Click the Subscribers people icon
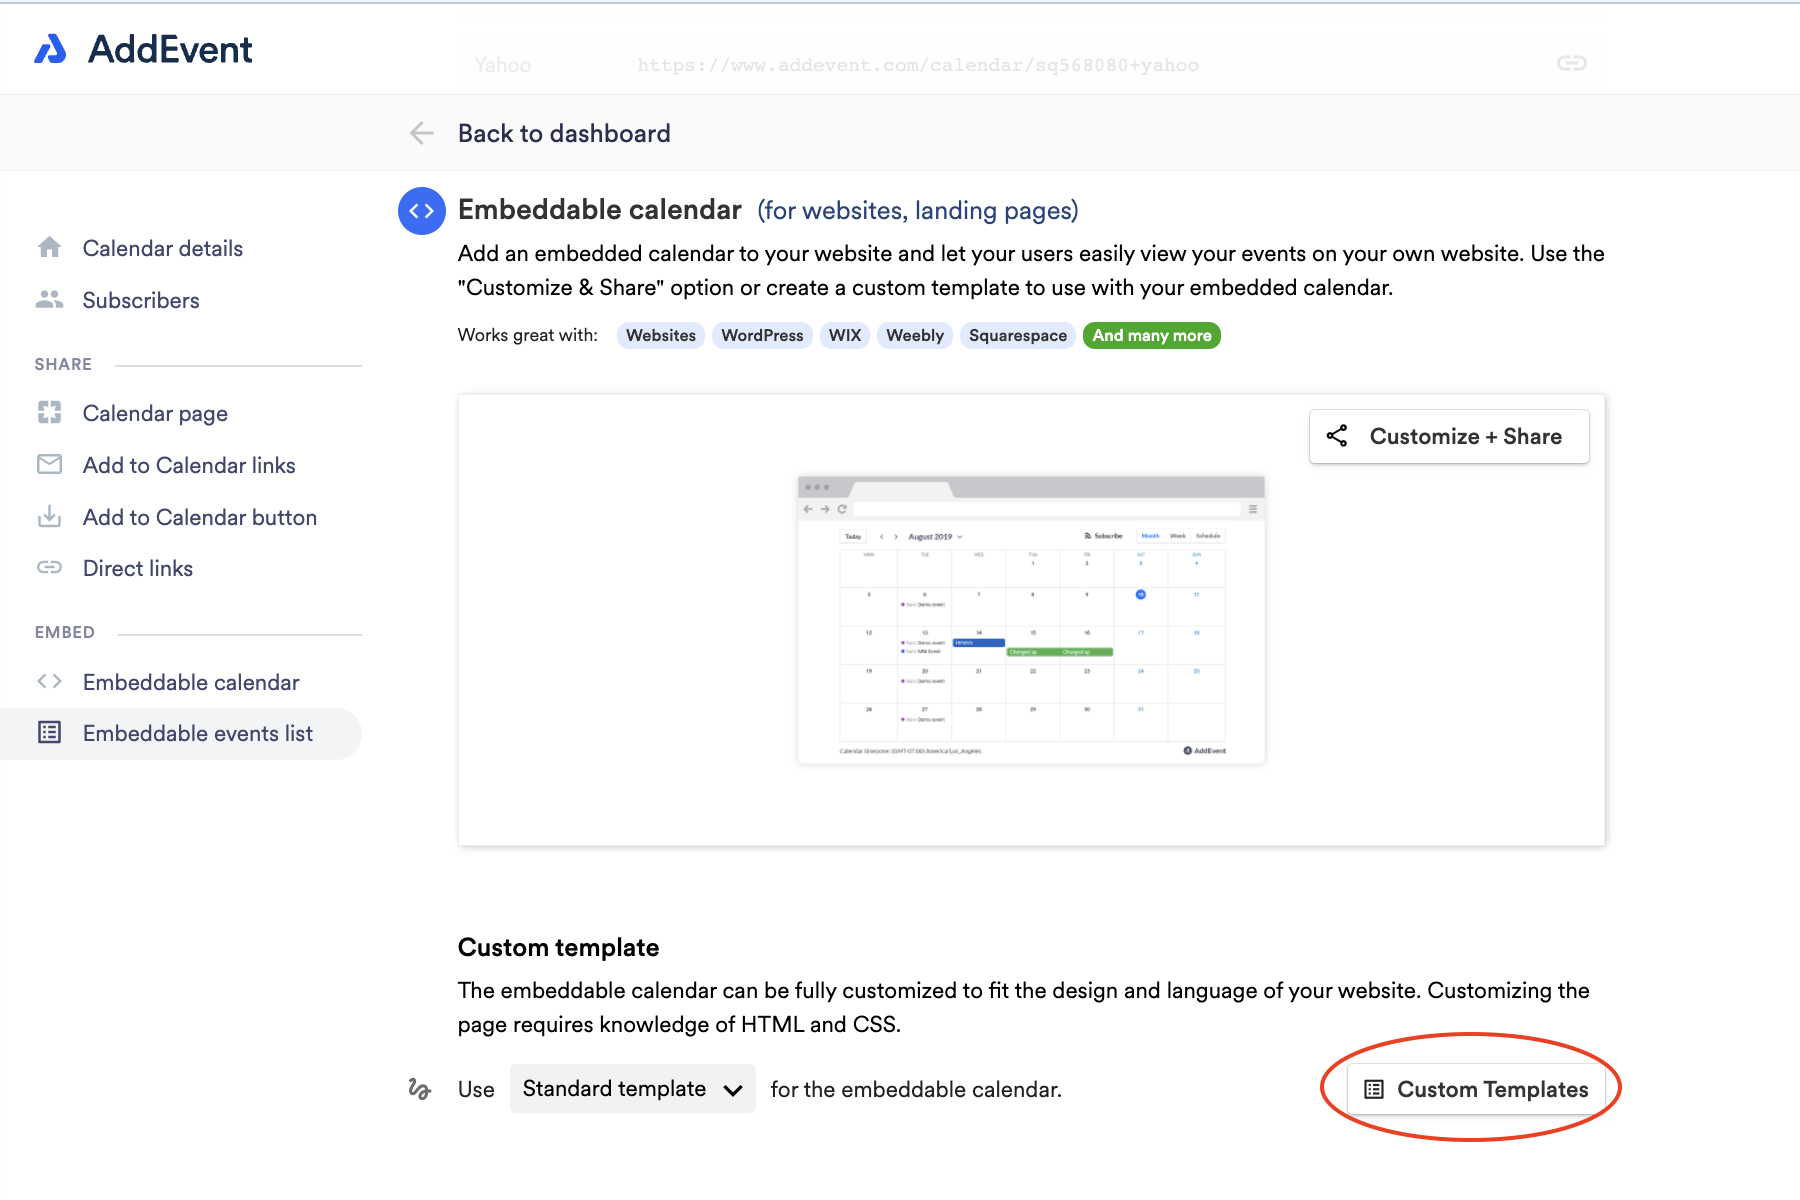This screenshot has width=1800, height=1200. click(49, 299)
